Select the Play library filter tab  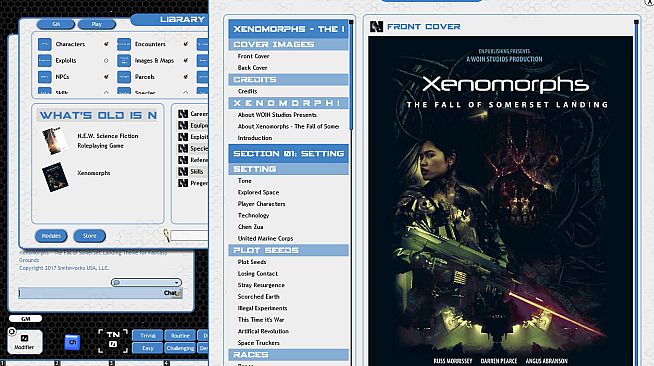pos(97,24)
